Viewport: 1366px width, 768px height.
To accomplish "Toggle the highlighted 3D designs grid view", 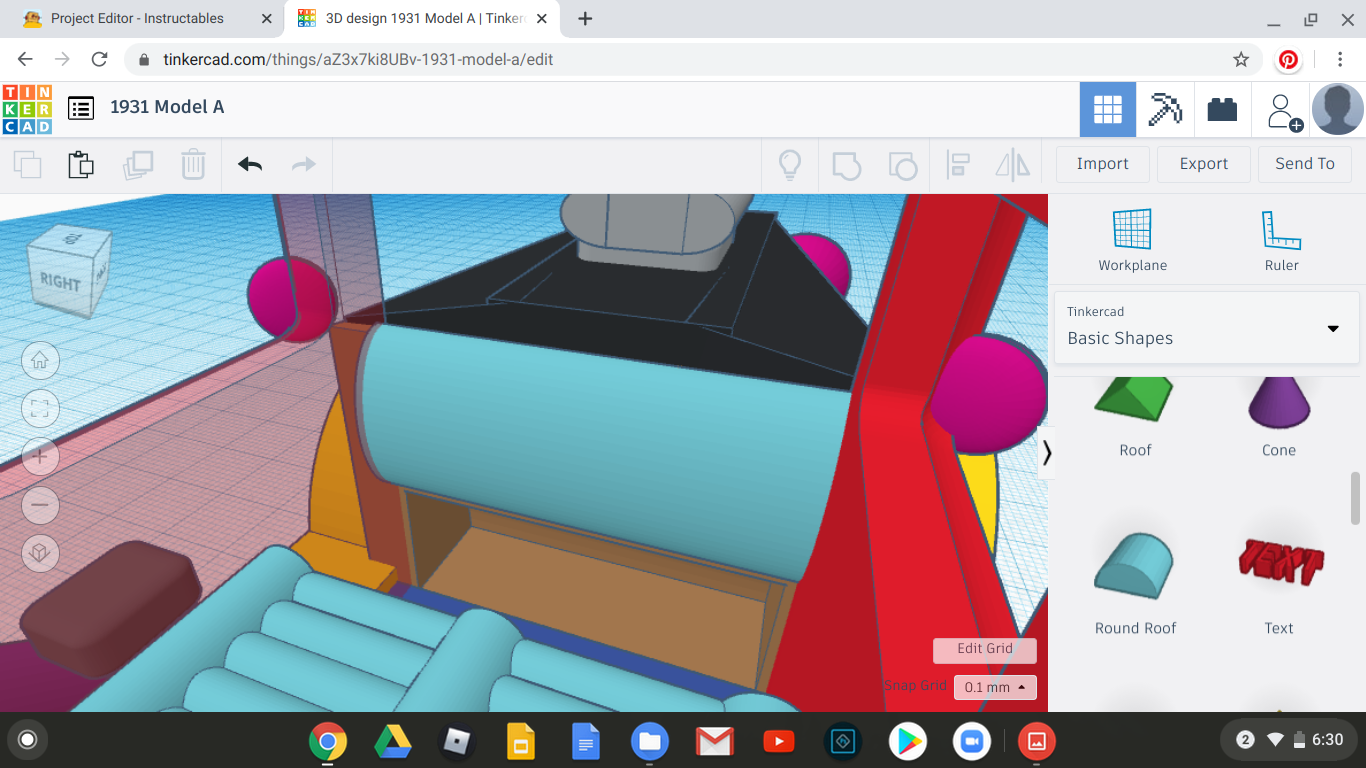I will [x=1107, y=109].
